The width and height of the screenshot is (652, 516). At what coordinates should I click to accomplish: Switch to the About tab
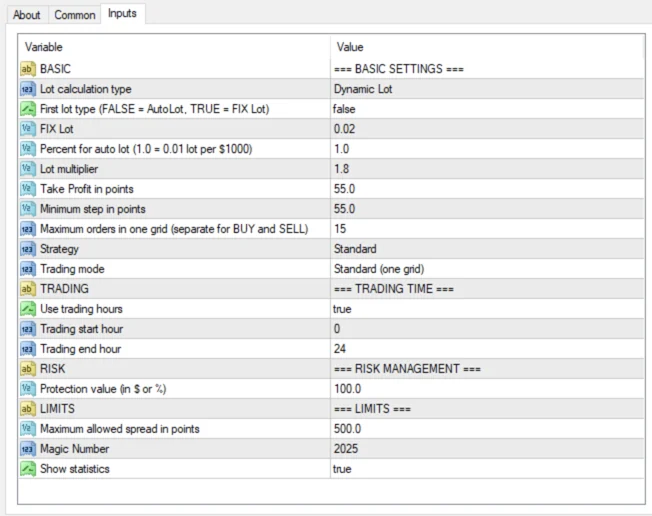pyautogui.click(x=27, y=15)
